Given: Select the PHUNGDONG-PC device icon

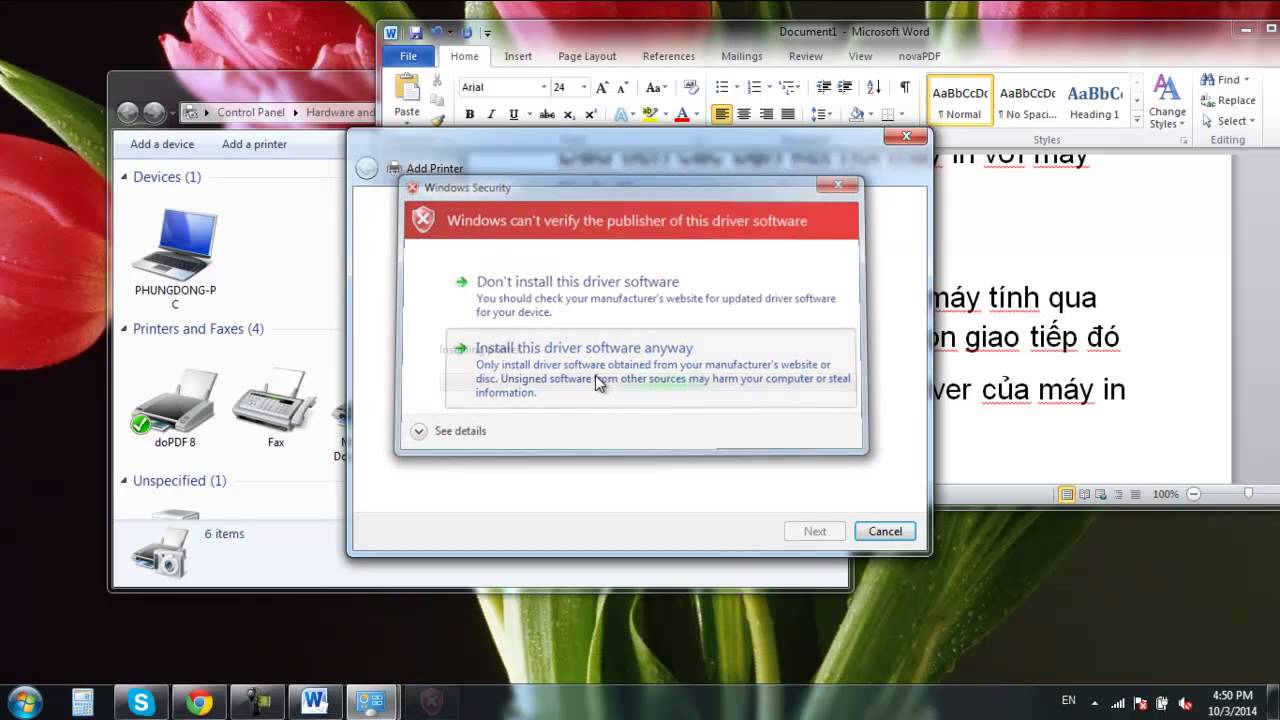Looking at the screenshot, I should [x=175, y=258].
